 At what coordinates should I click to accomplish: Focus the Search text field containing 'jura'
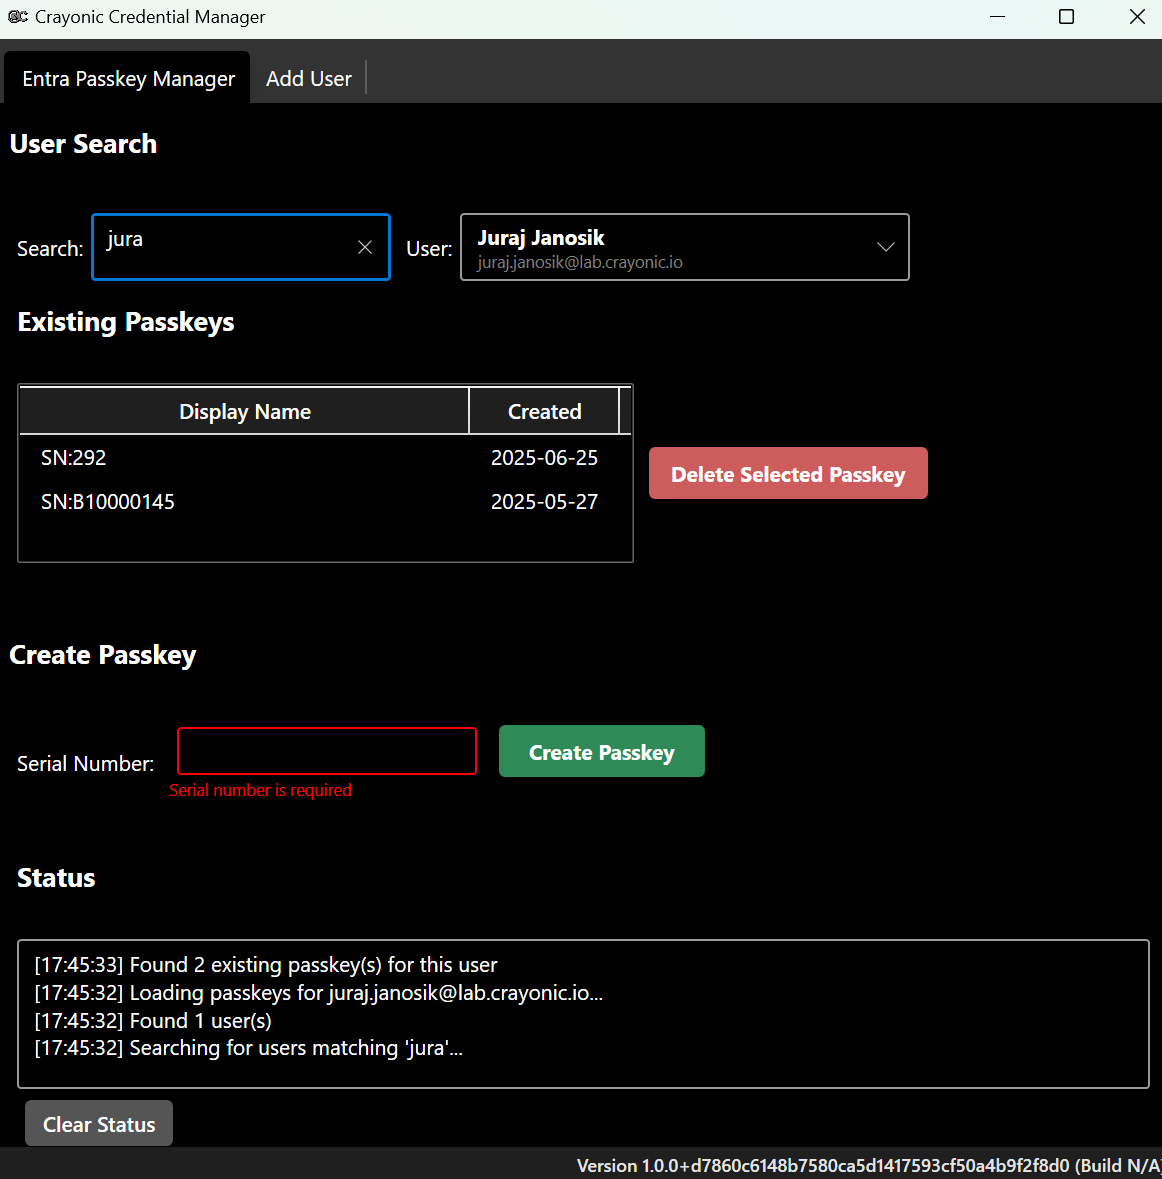(x=225, y=246)
